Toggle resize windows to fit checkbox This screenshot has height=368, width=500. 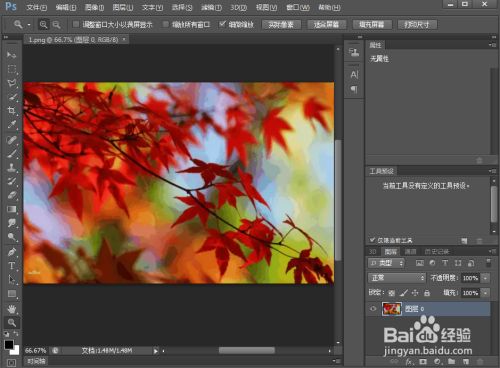tap(76, 24)
